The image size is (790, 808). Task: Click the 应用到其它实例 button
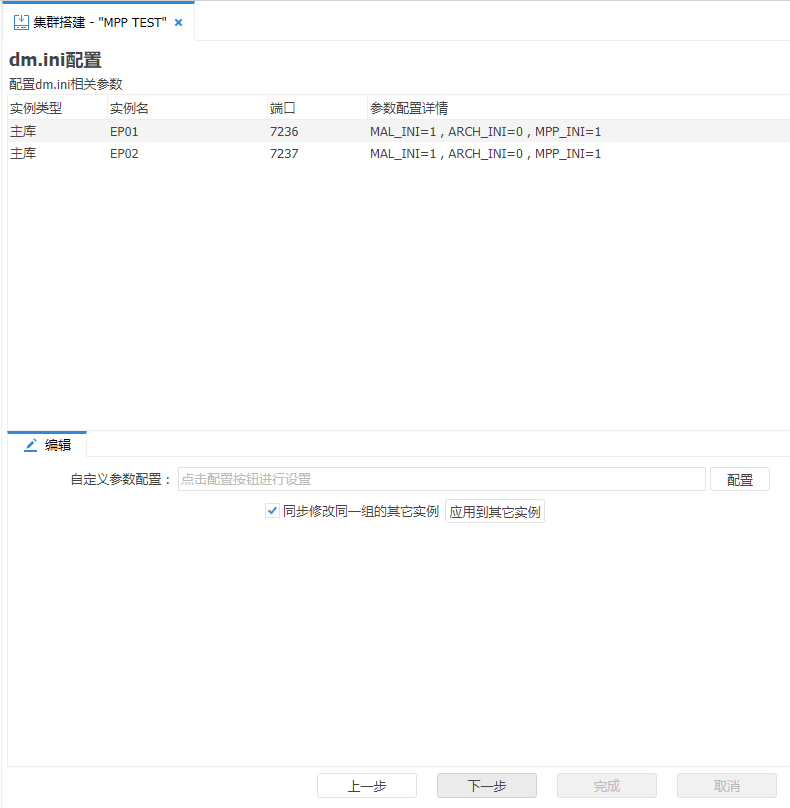click(495, 512)
